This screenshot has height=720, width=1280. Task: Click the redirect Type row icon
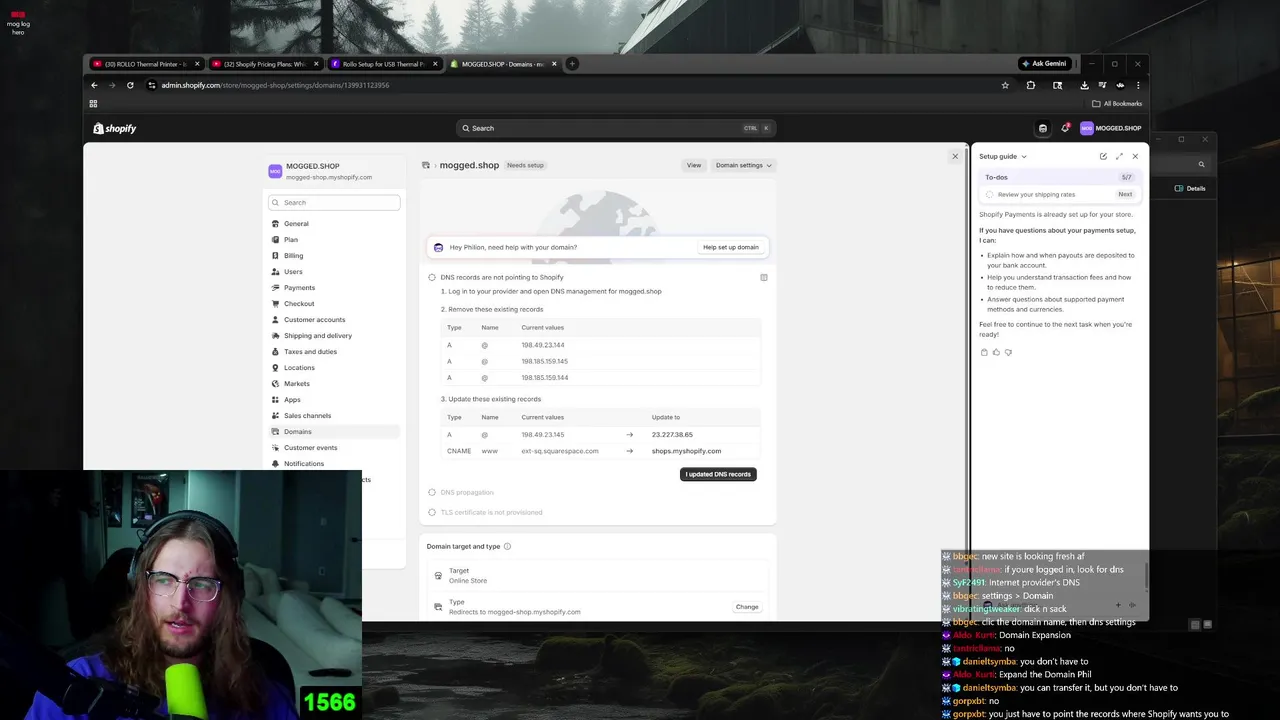(x=438, y=607)
